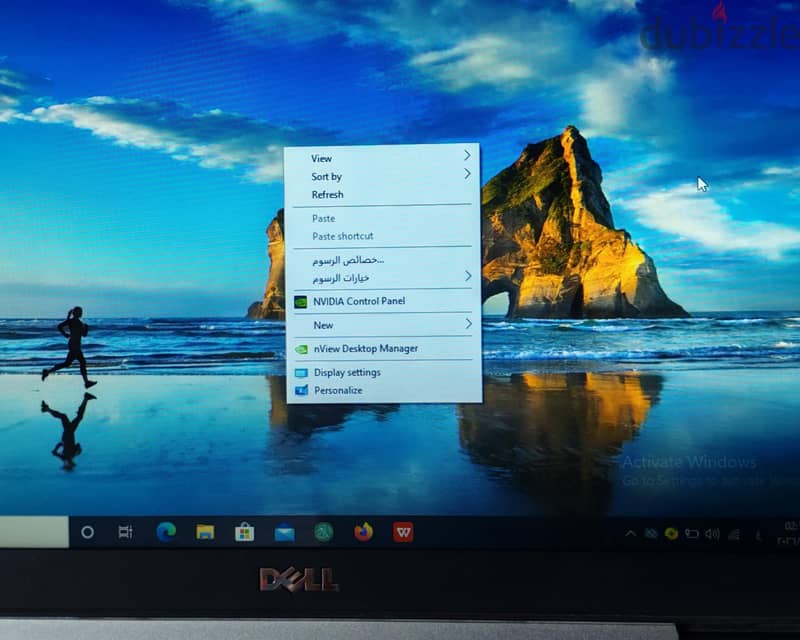Image resolution: width=800 pixels, height=640 pixels.
Task: Open the green round app on taskbar
Action: click(x=323, y=532)
